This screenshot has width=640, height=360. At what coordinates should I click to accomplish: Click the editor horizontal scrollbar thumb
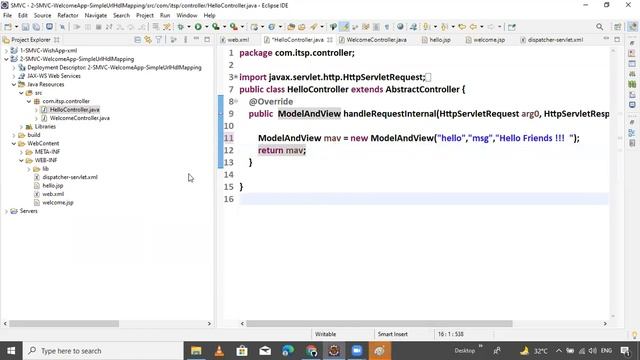coord(379,324)
